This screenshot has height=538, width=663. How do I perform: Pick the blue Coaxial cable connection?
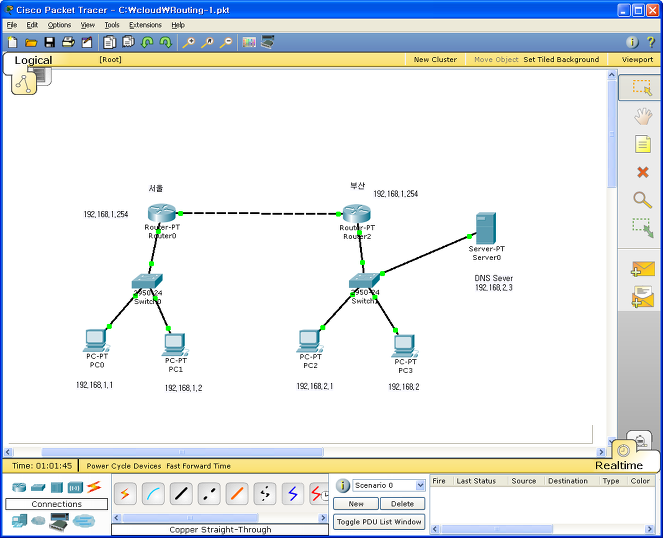[293, 494]
